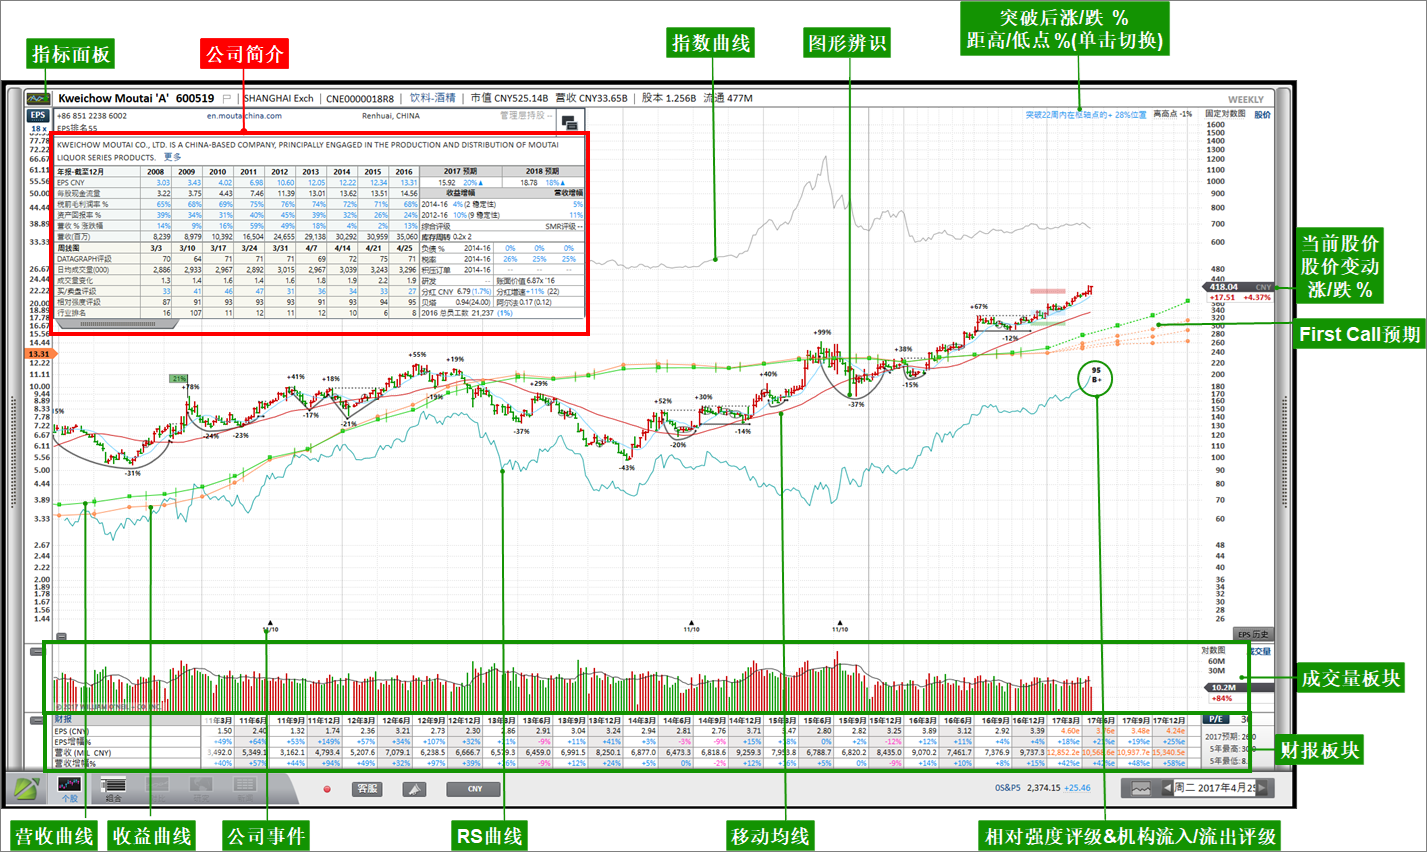The width and height of the screenshot is (1427, 852).
Task: Go to previous date using left arrow
Action: pyautogui.click(x=1167, y=788)
